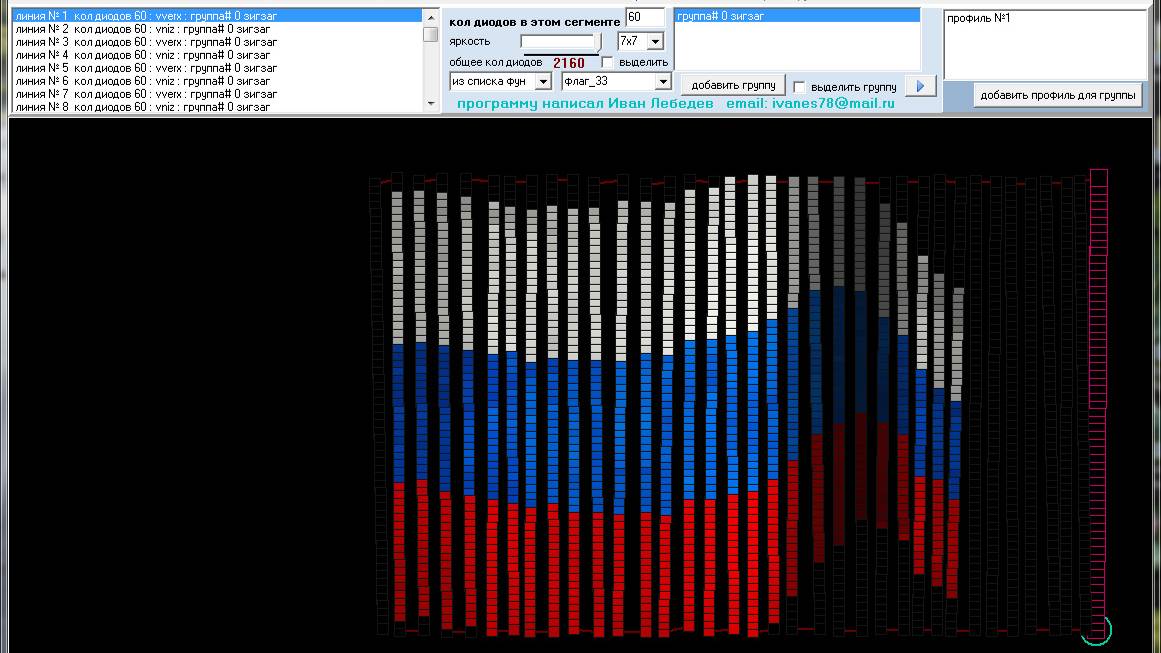This screenshot has width=1161, height=653.
Task: Click the total diode count 2160
Action: [569, 63]
